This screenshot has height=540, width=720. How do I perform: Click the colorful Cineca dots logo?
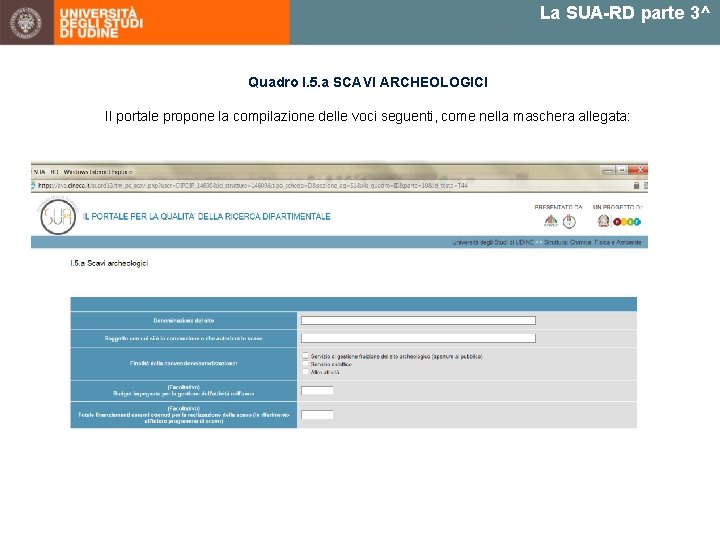627,222
